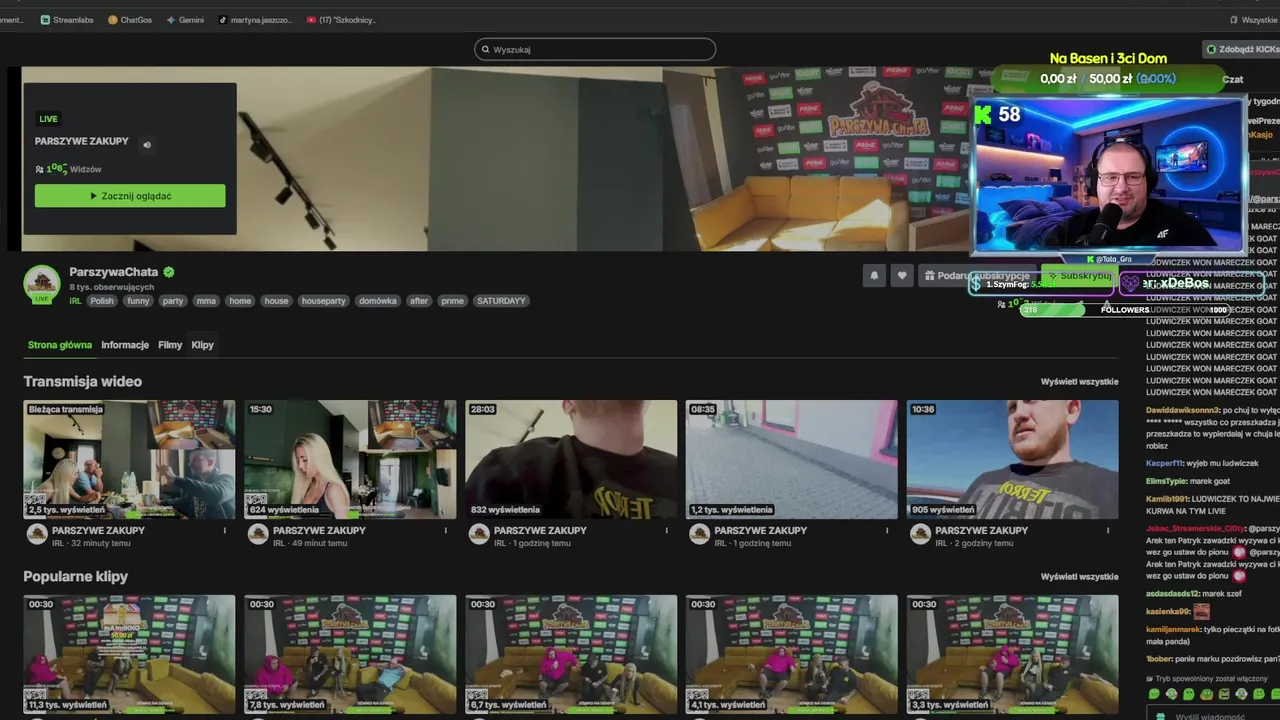Select the prime tag
Image resolution: width=1280 pixels, height=720 pixels.
(x=452, y=301)
